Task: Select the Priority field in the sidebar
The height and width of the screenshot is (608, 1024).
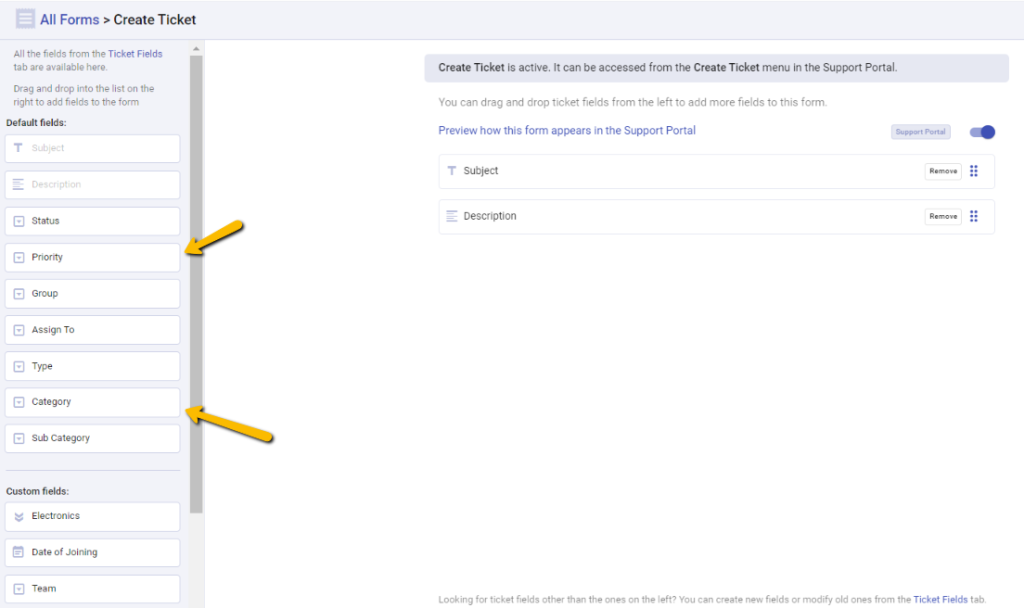Action: tap(92, 256)
